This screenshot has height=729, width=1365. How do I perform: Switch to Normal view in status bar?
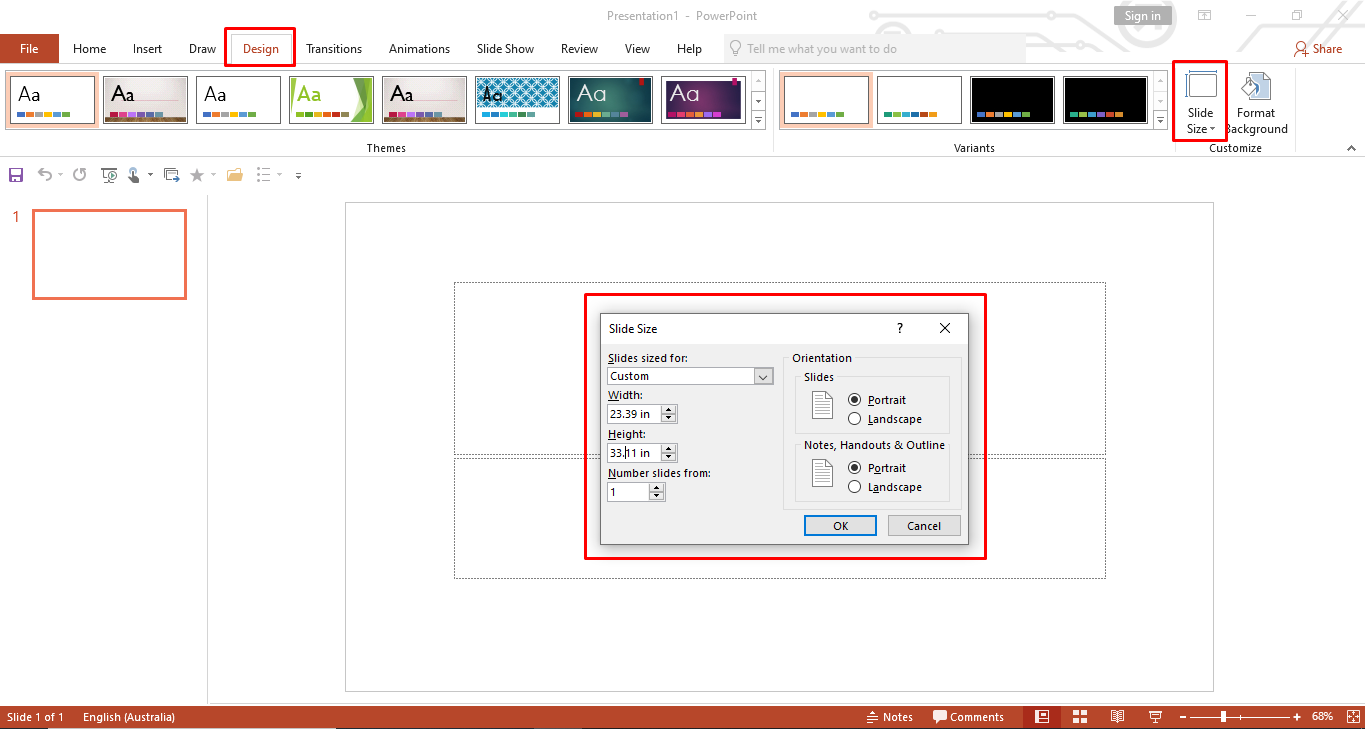pyautogui.click(x=1042, y=717)
